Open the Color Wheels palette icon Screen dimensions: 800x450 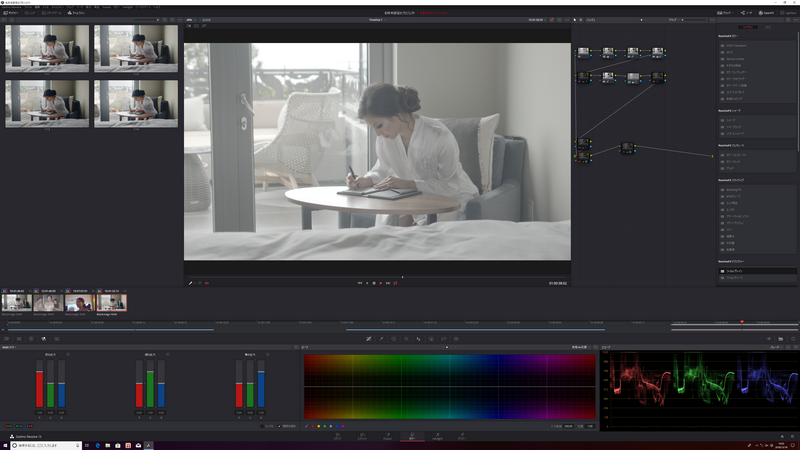pyautogui.click(x=31, y=339)
